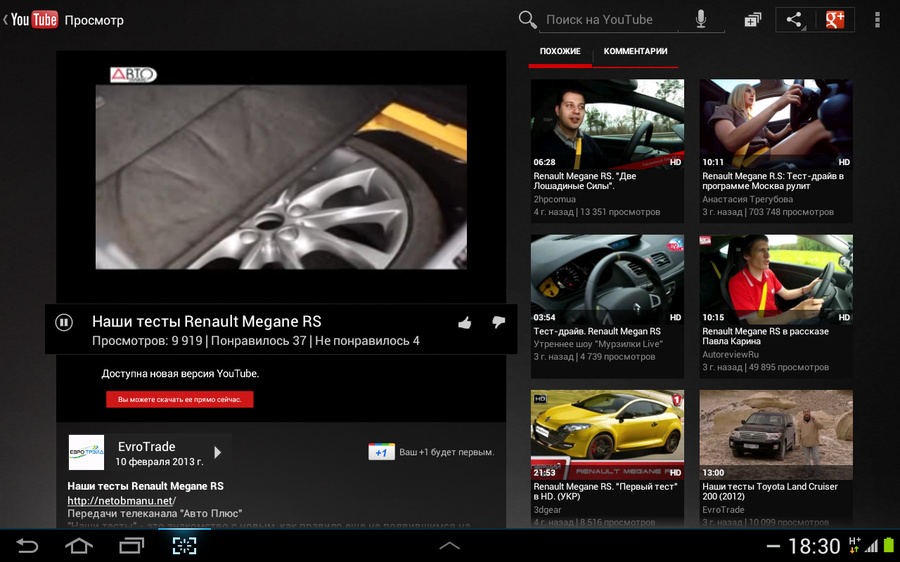Open the EvroTrade channel avatar
The image size is (900, 562).
point(86,452)
